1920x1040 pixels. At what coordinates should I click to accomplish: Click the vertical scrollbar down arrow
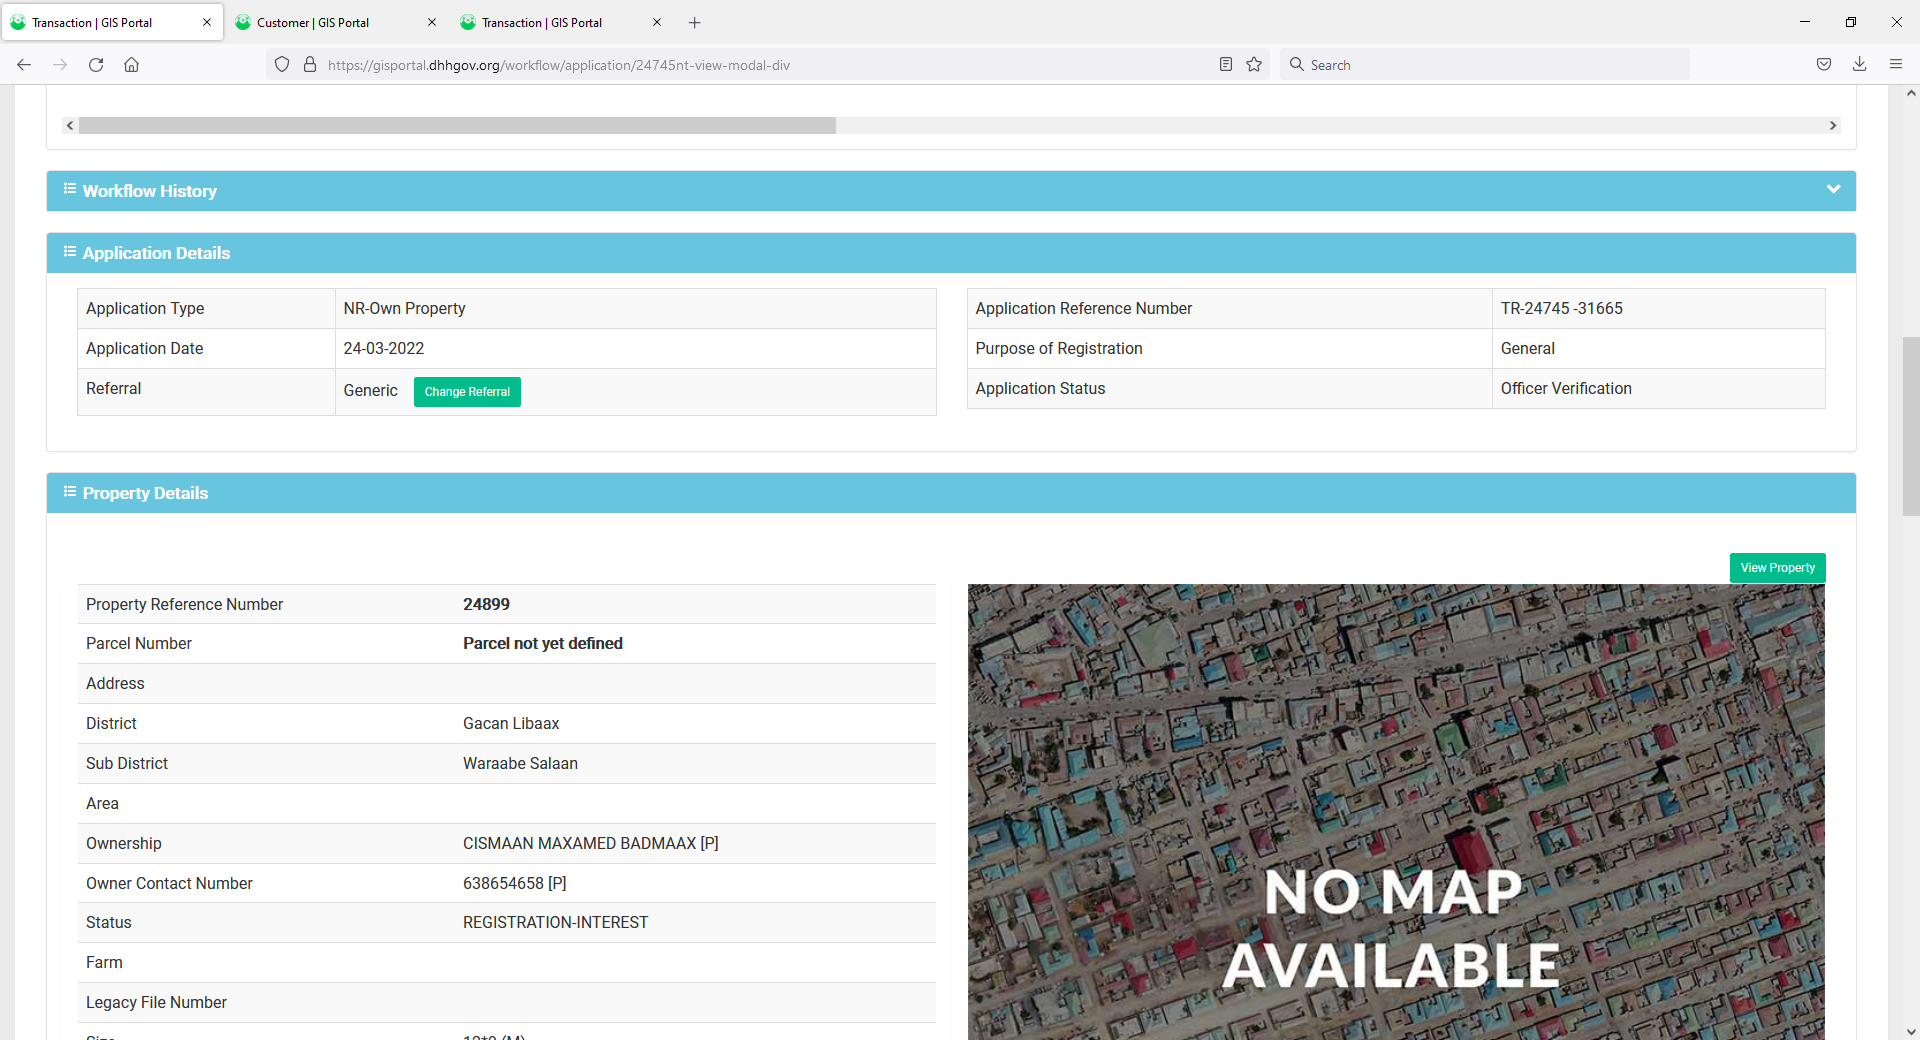1911,1031
